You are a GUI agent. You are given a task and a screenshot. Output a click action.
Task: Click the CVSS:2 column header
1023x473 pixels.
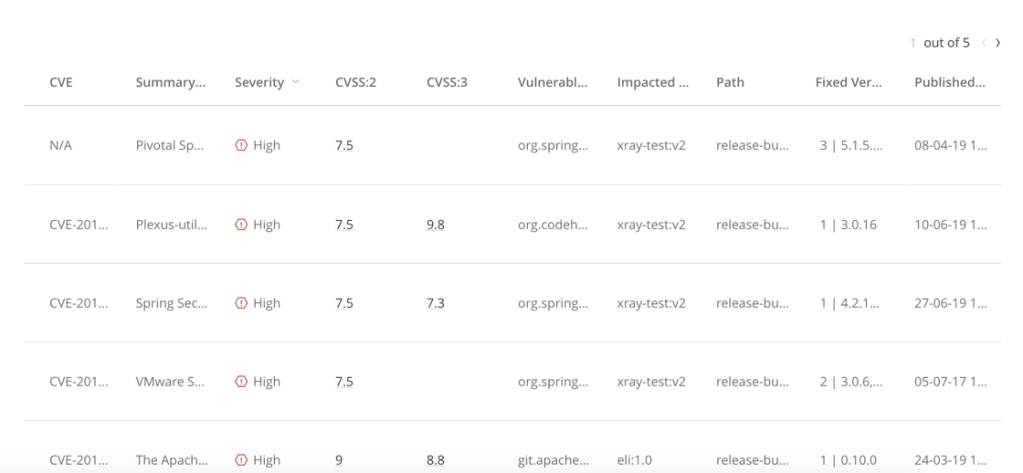(x=354, y=82)
